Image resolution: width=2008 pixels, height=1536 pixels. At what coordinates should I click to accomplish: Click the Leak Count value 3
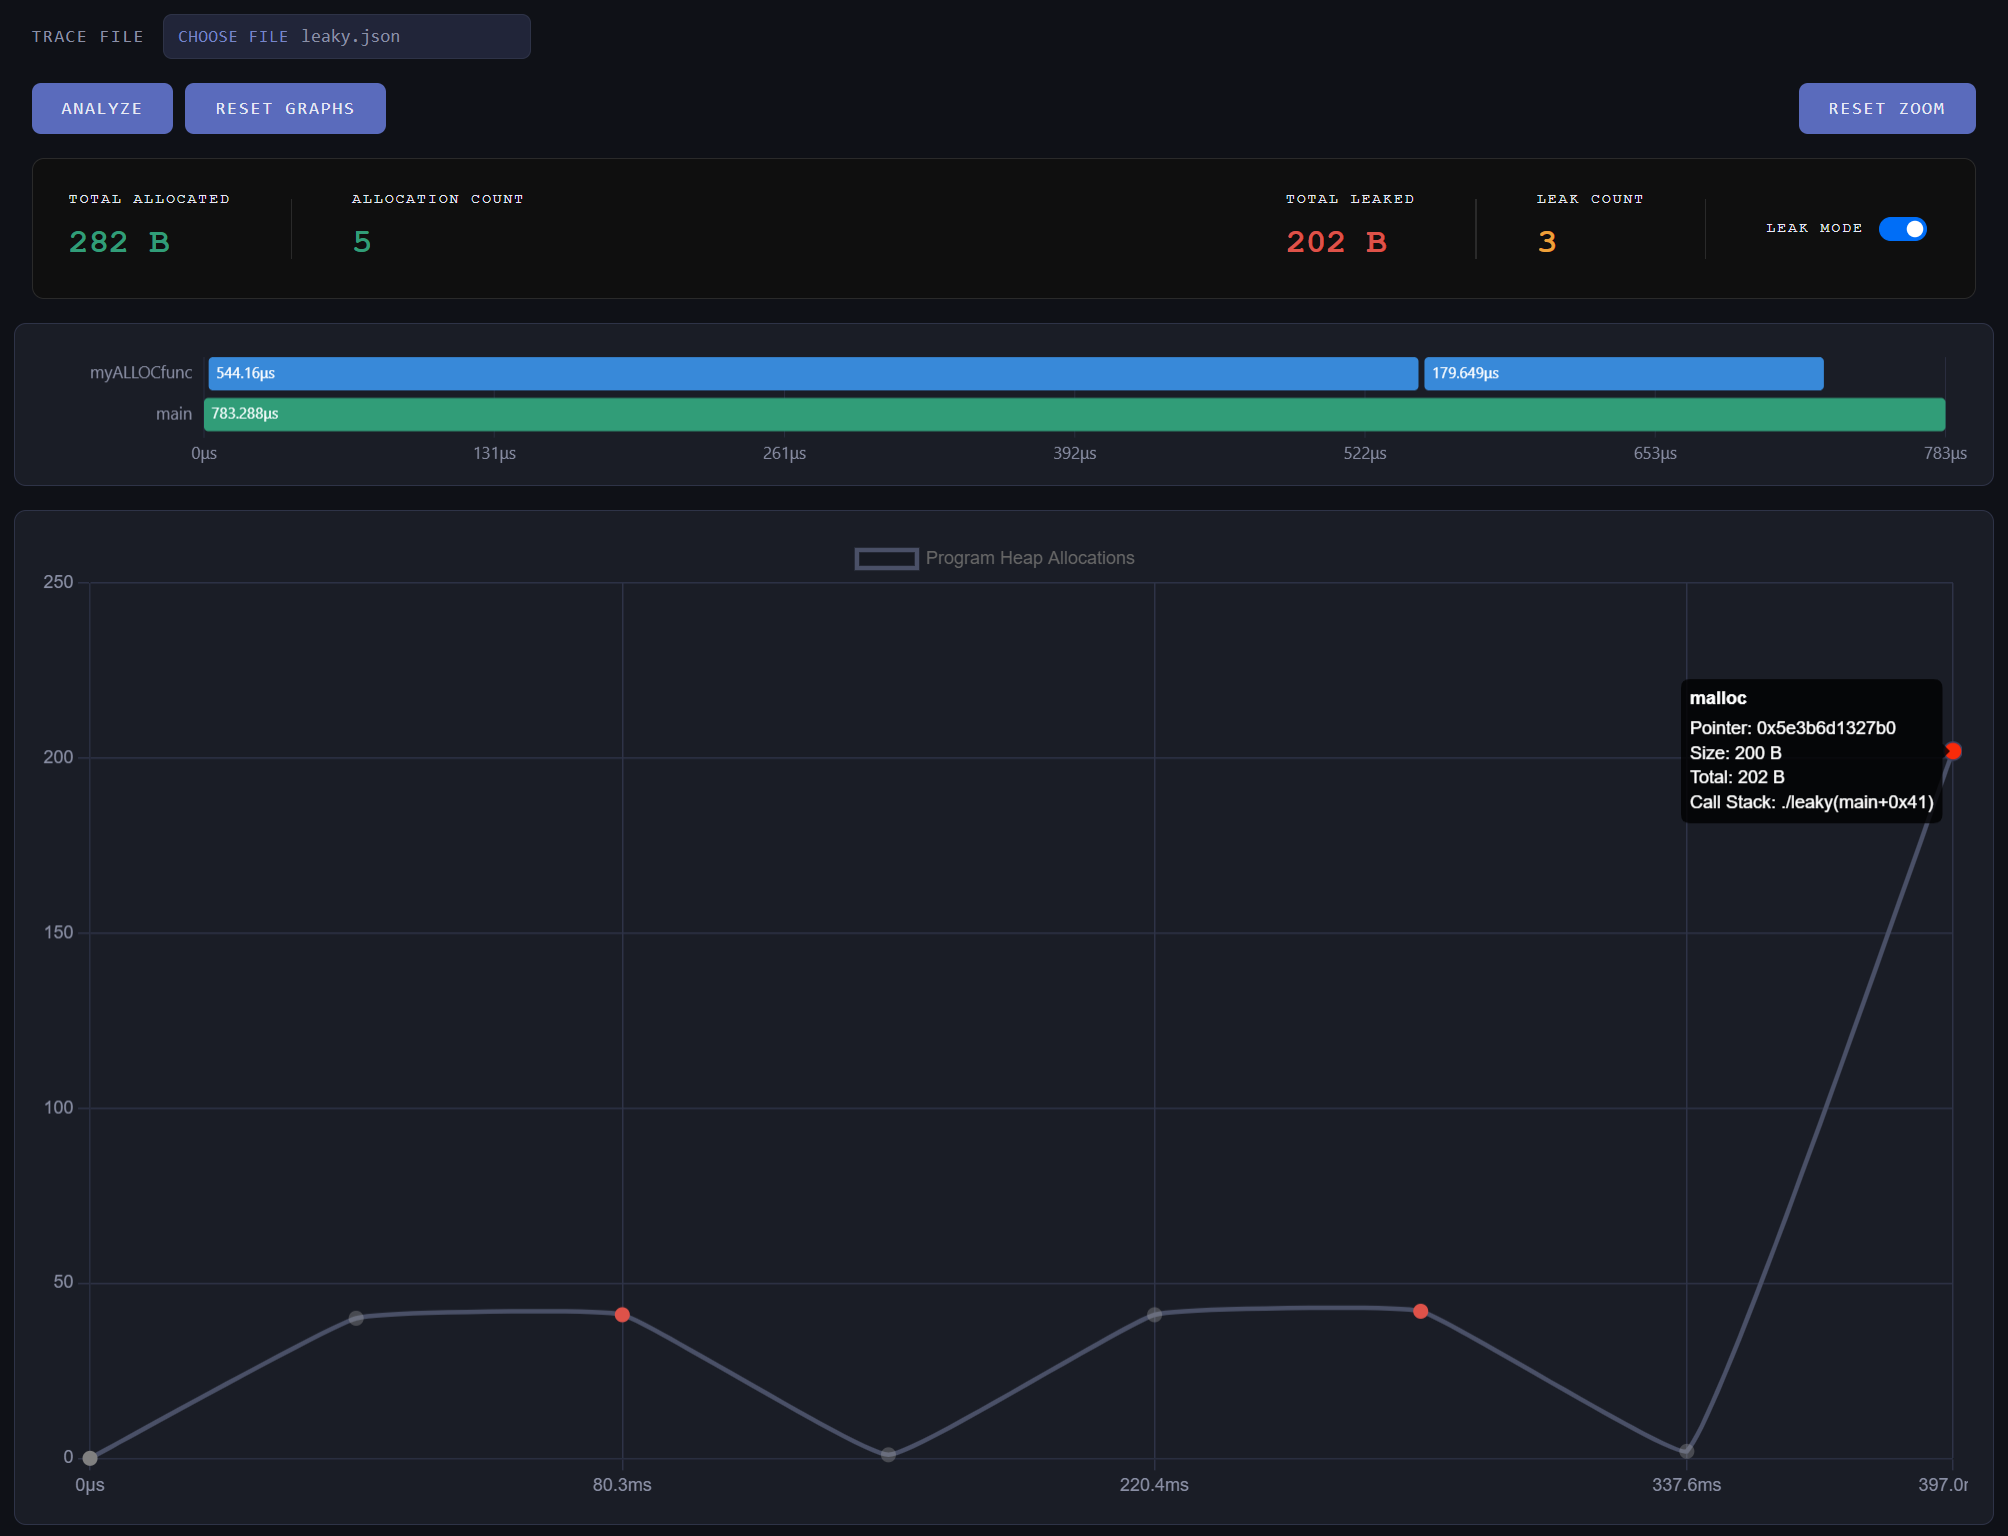[x=1547, y=242]
